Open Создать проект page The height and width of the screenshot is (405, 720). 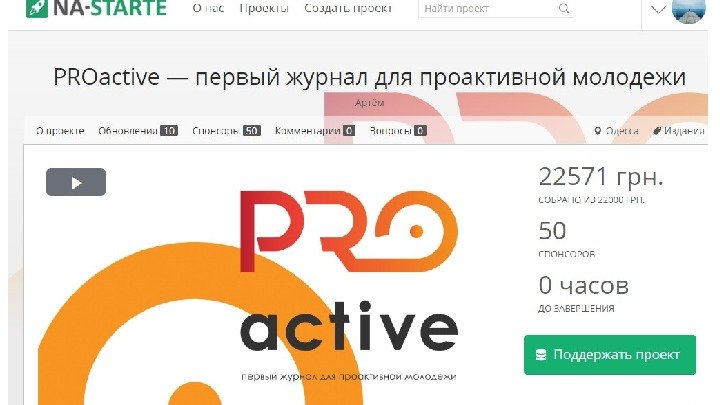tap(348, 8)
